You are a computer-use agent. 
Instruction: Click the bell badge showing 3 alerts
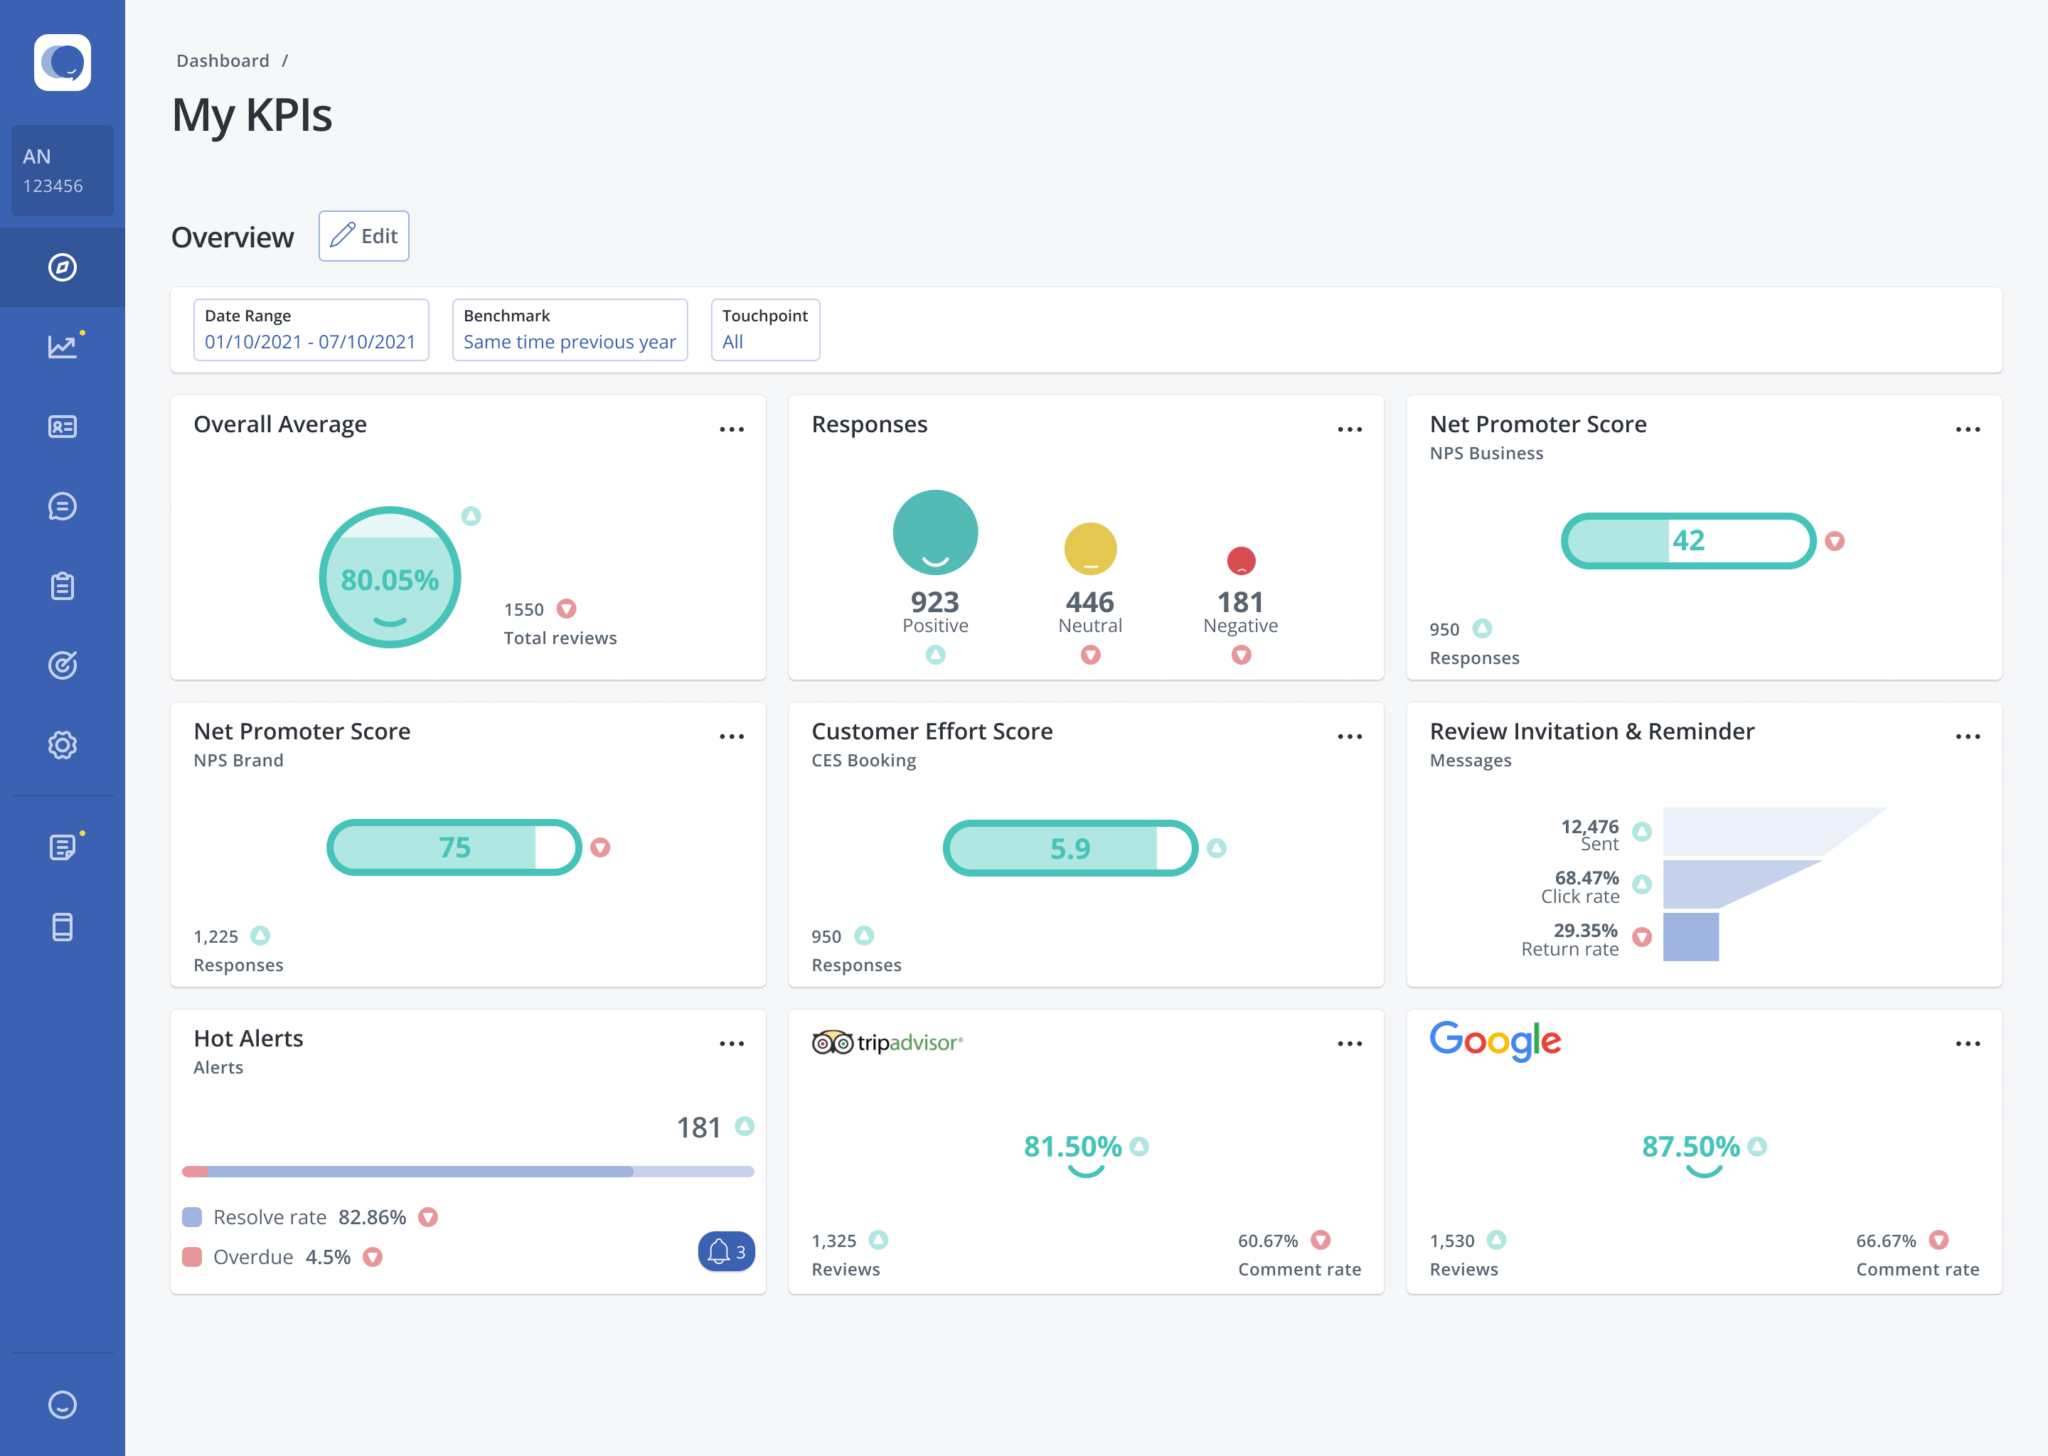[725, 1251]
